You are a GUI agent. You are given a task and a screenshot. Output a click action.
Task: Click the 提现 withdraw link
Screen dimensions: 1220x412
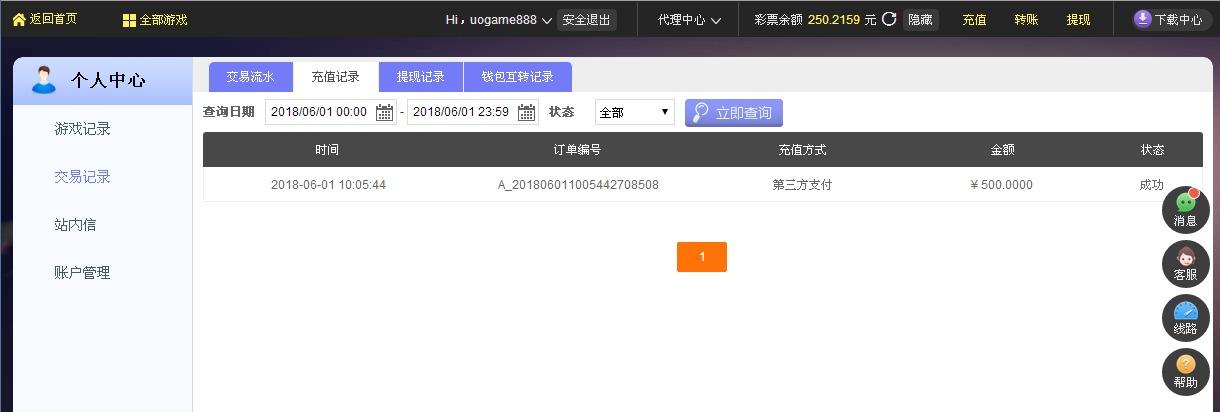(1078, 20)
